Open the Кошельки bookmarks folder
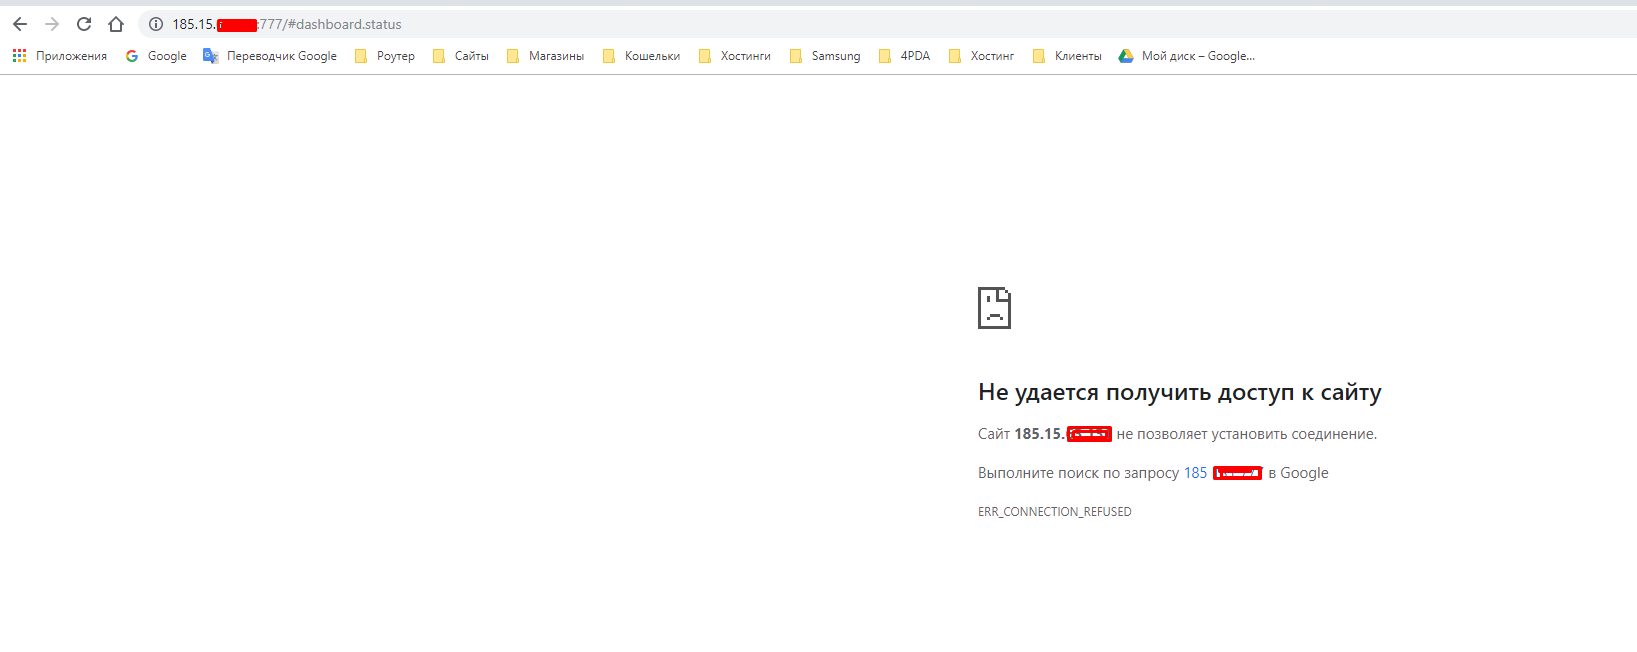The height and width of the screenshot is (652, 1637). point(641,56)
